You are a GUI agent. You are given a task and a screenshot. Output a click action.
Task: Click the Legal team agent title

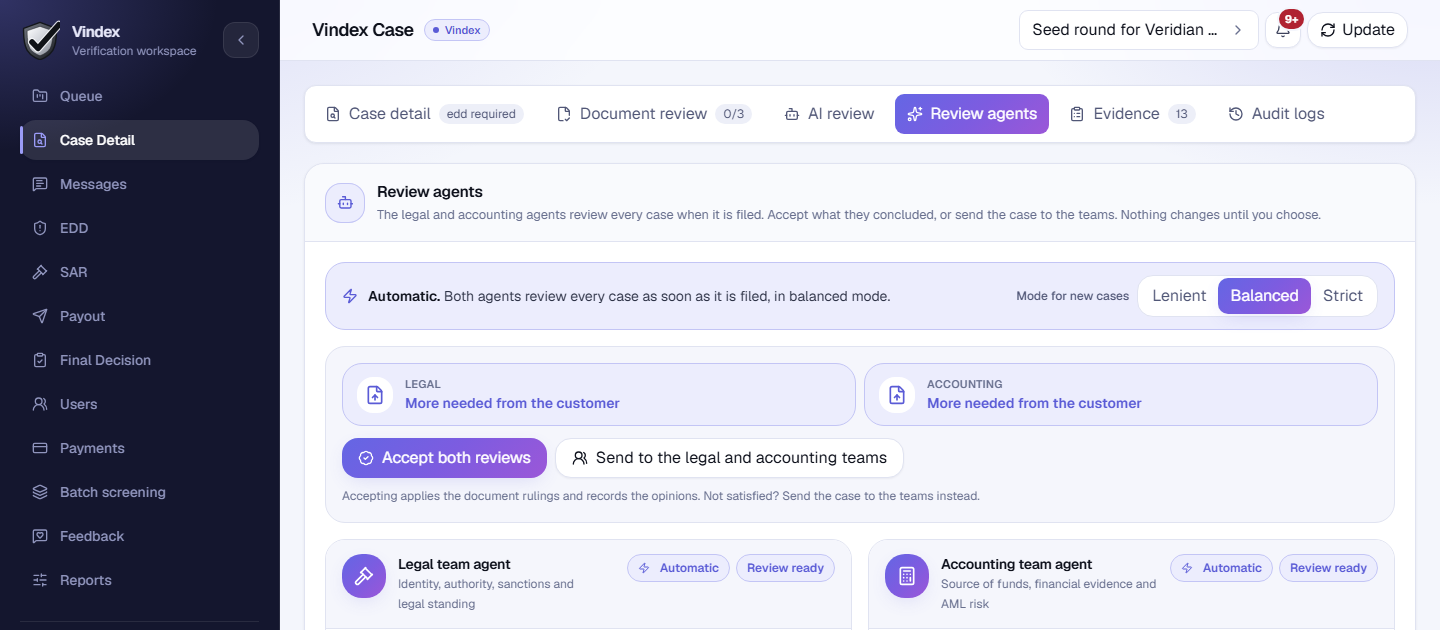click(x=454, y=564)
